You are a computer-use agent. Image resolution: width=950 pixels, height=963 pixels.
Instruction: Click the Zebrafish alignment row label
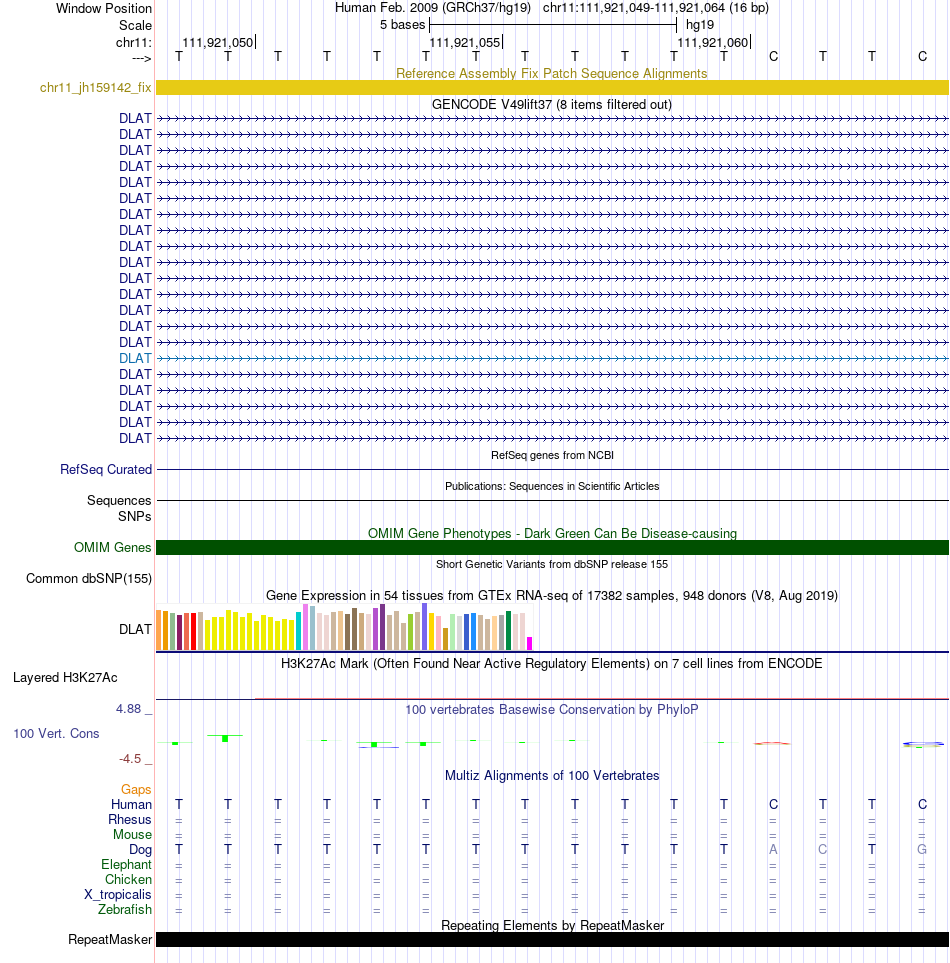125,910
